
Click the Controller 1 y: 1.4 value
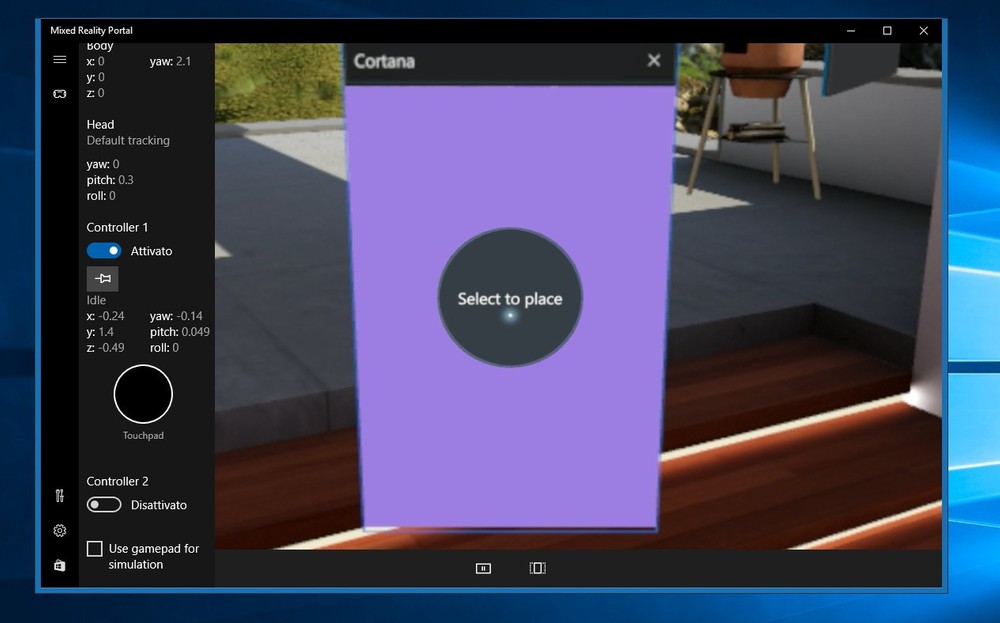pyautogui.click(x=100, y=332)
